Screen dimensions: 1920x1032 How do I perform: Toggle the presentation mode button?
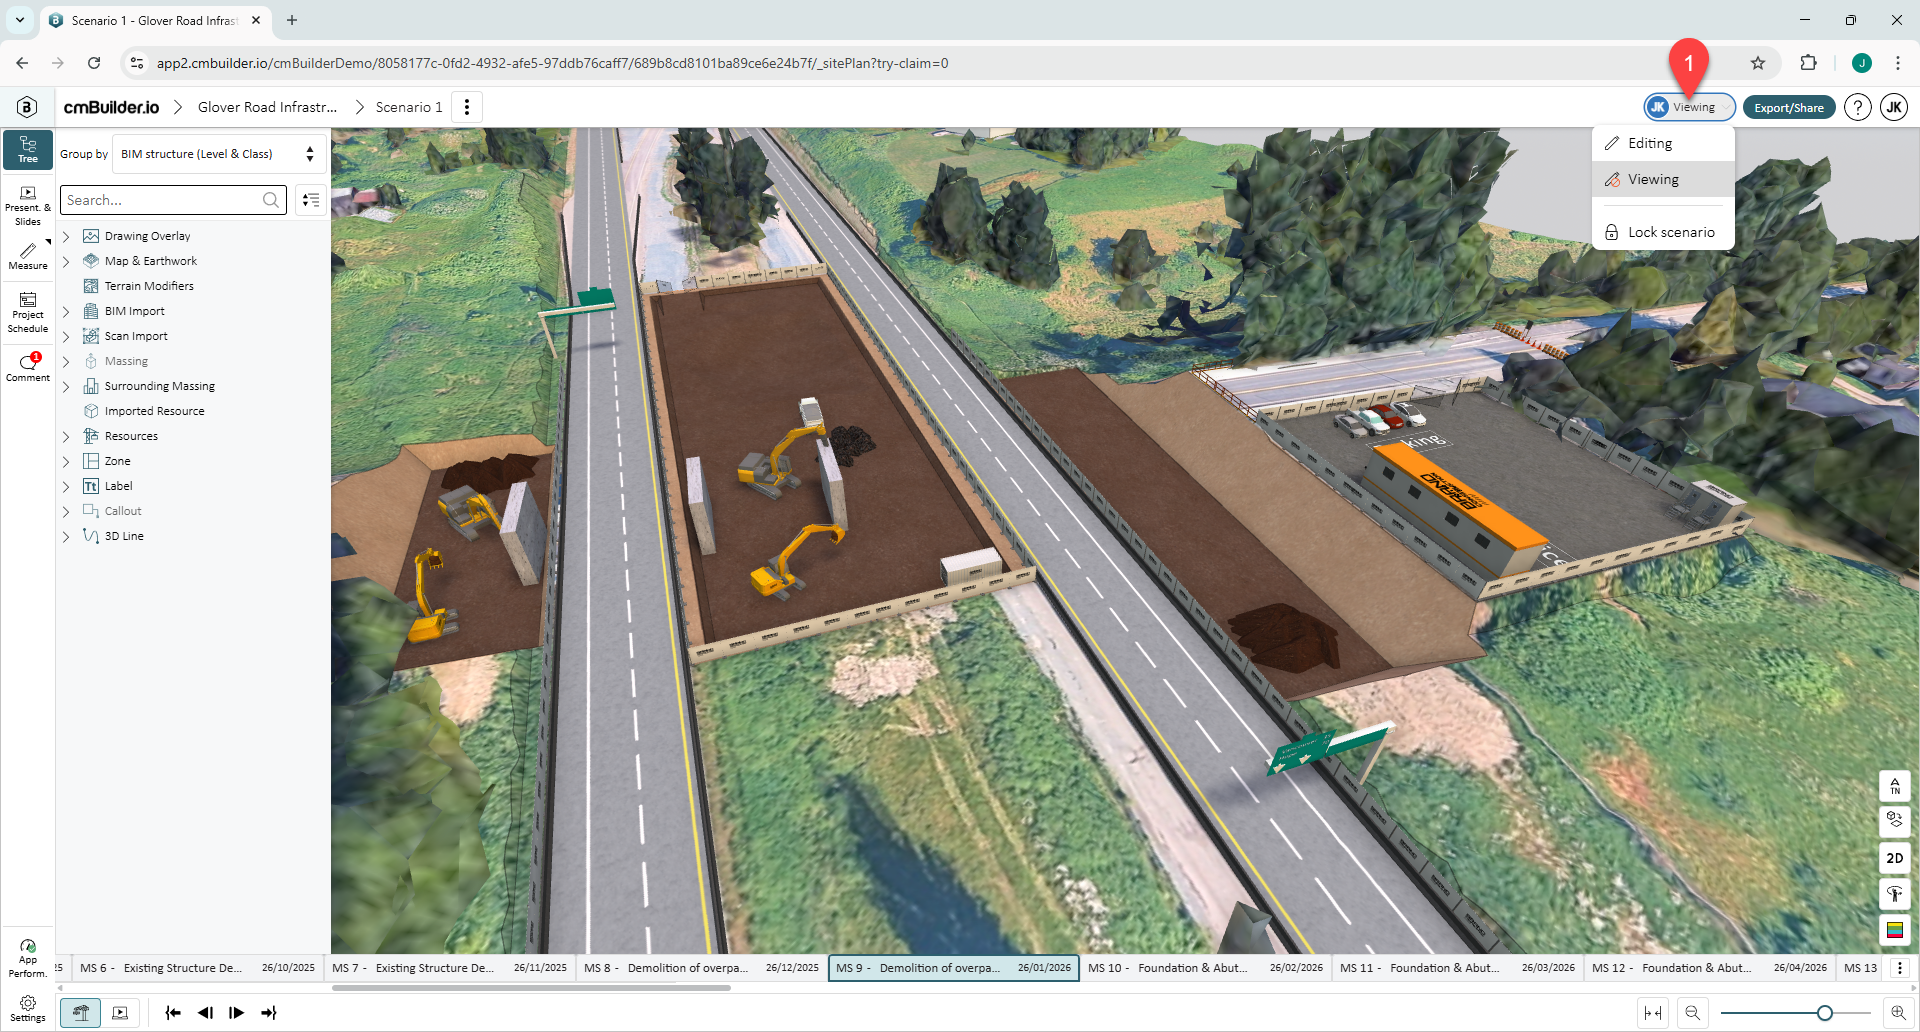click(x=120, y=1013)
